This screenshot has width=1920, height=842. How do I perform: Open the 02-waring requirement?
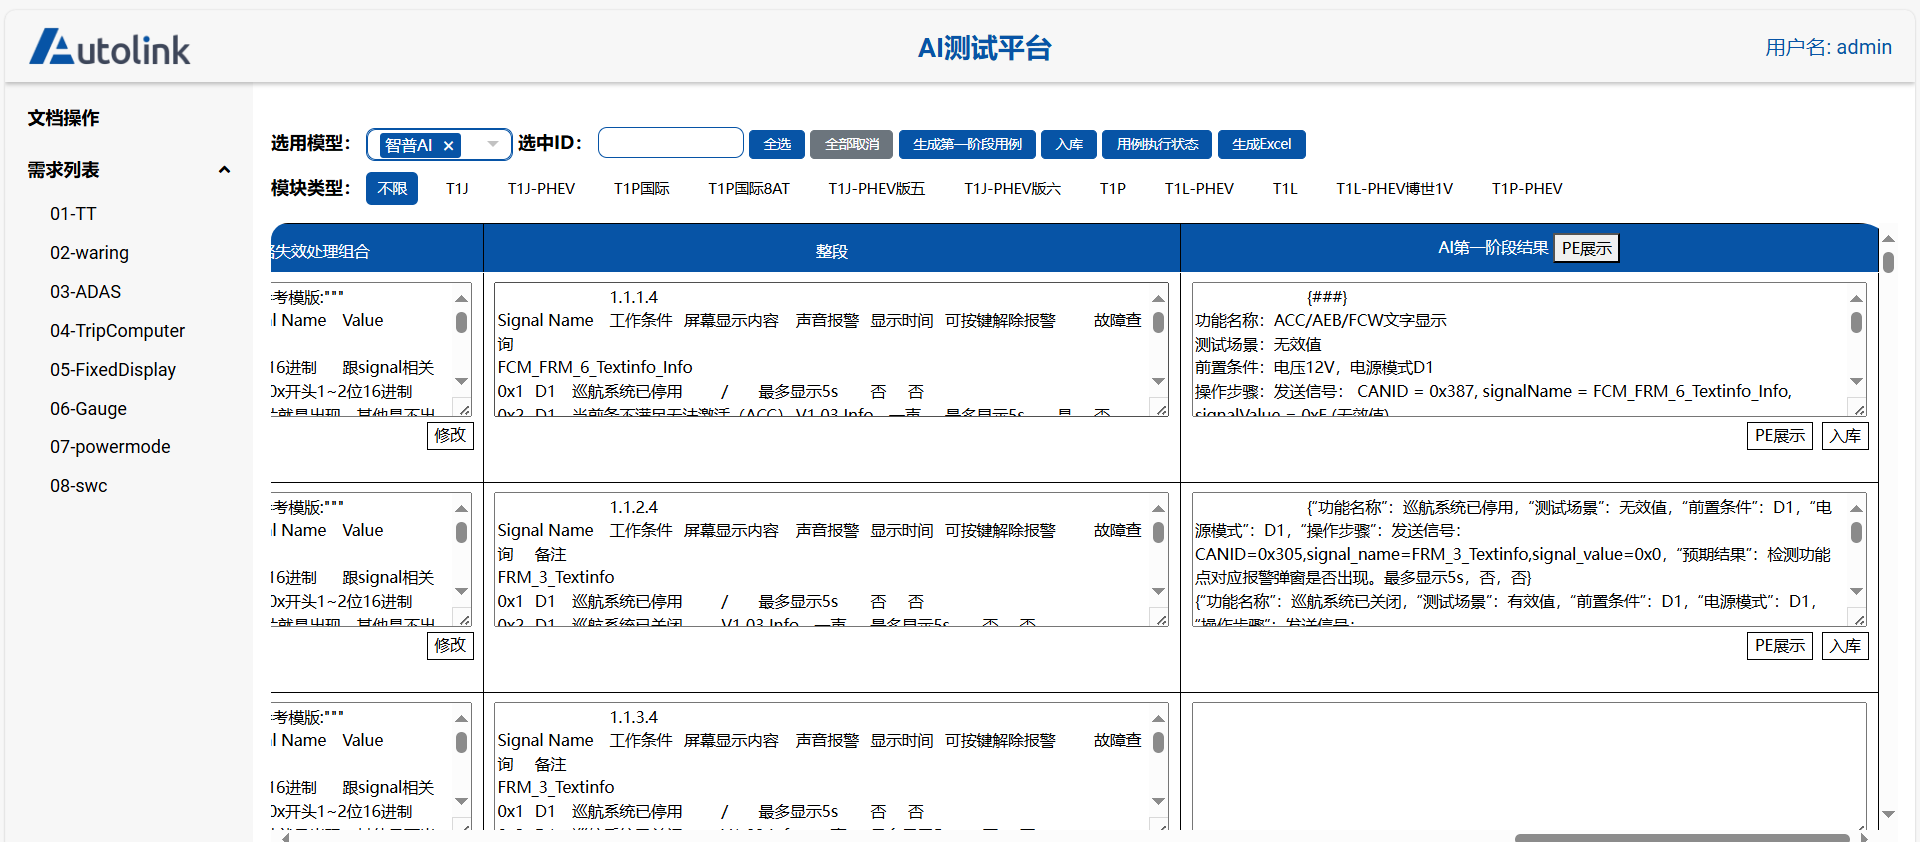(89, 253)
